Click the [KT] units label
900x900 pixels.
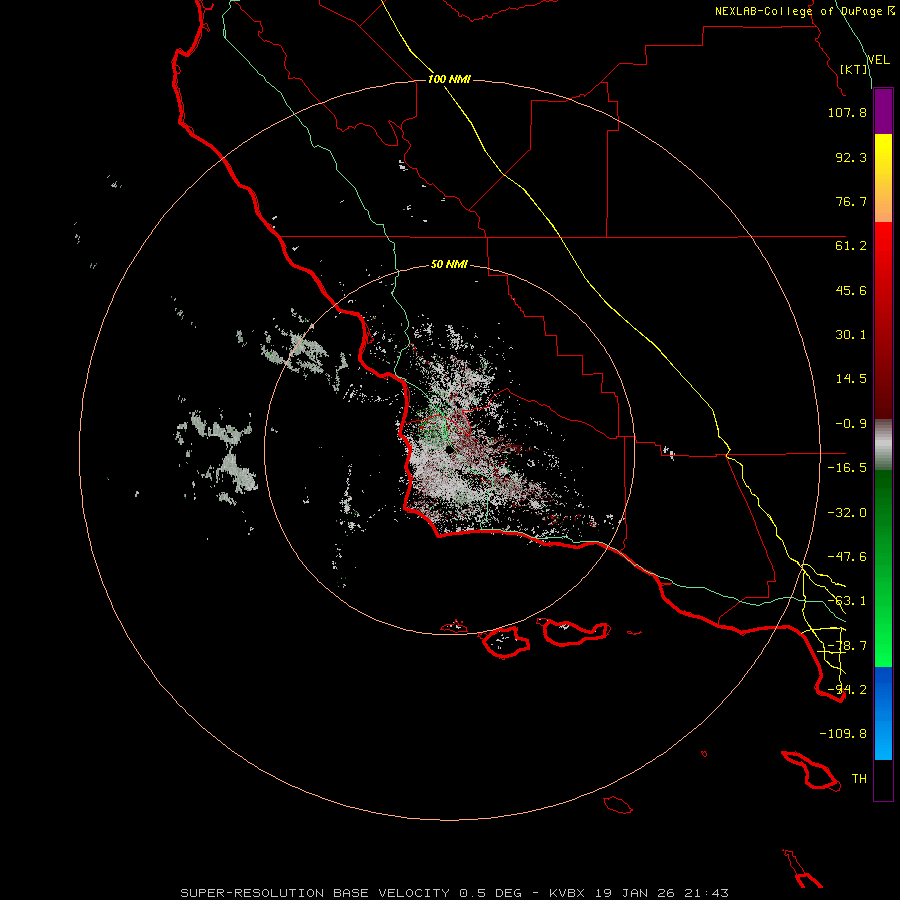click(x=854, y=69)
